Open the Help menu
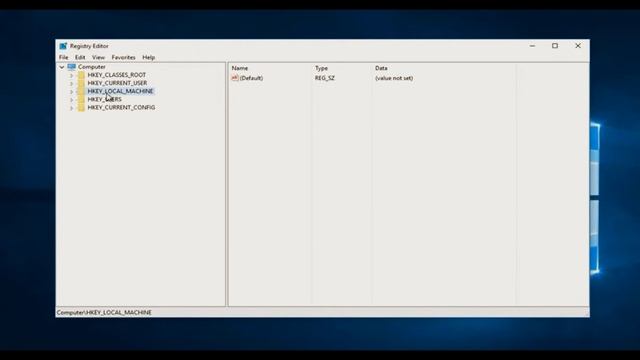This screenshot has height=360, width=640. [149, 58]
